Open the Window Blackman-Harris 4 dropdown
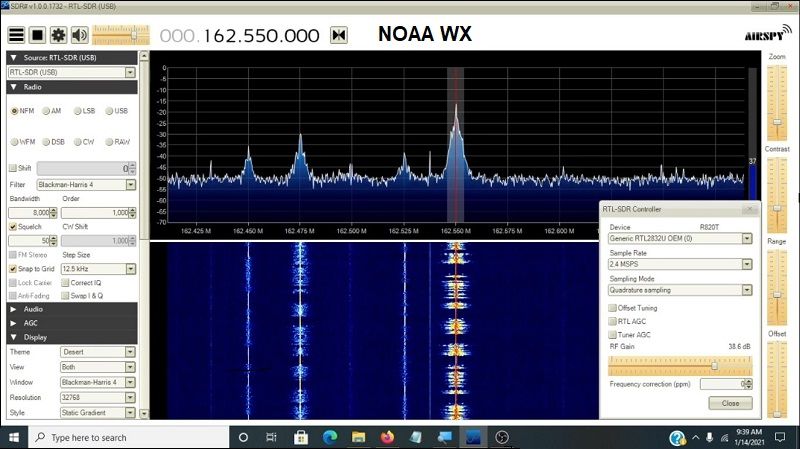The height and width of the screenshot is (449, 800). [x=130, y=382]
